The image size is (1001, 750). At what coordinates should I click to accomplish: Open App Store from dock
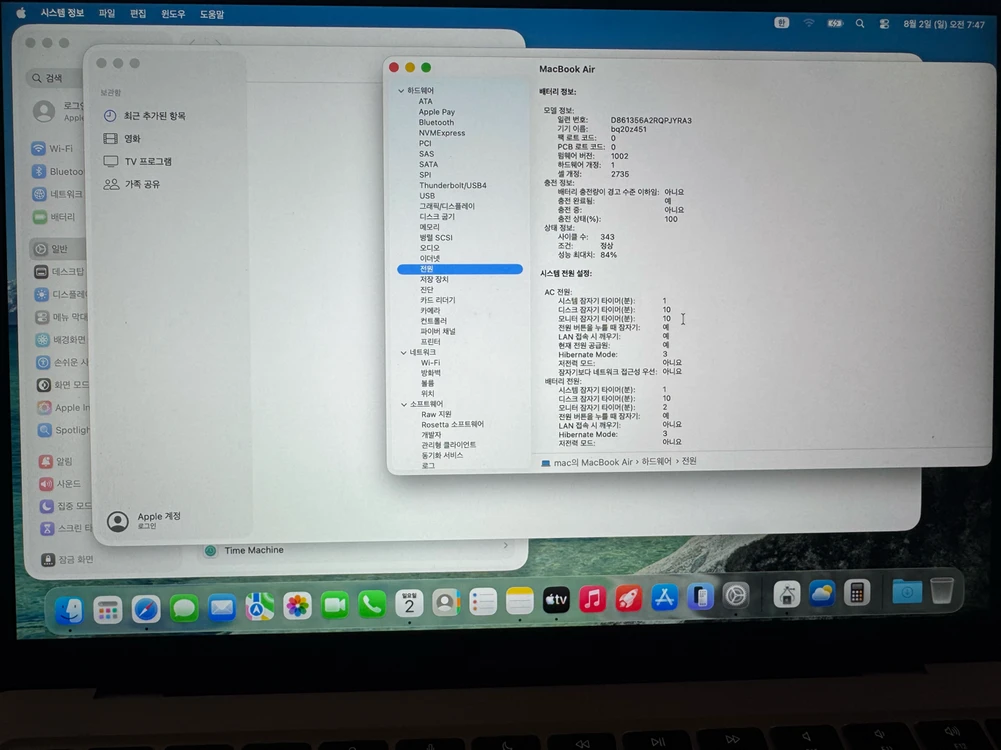pos(665,597)
